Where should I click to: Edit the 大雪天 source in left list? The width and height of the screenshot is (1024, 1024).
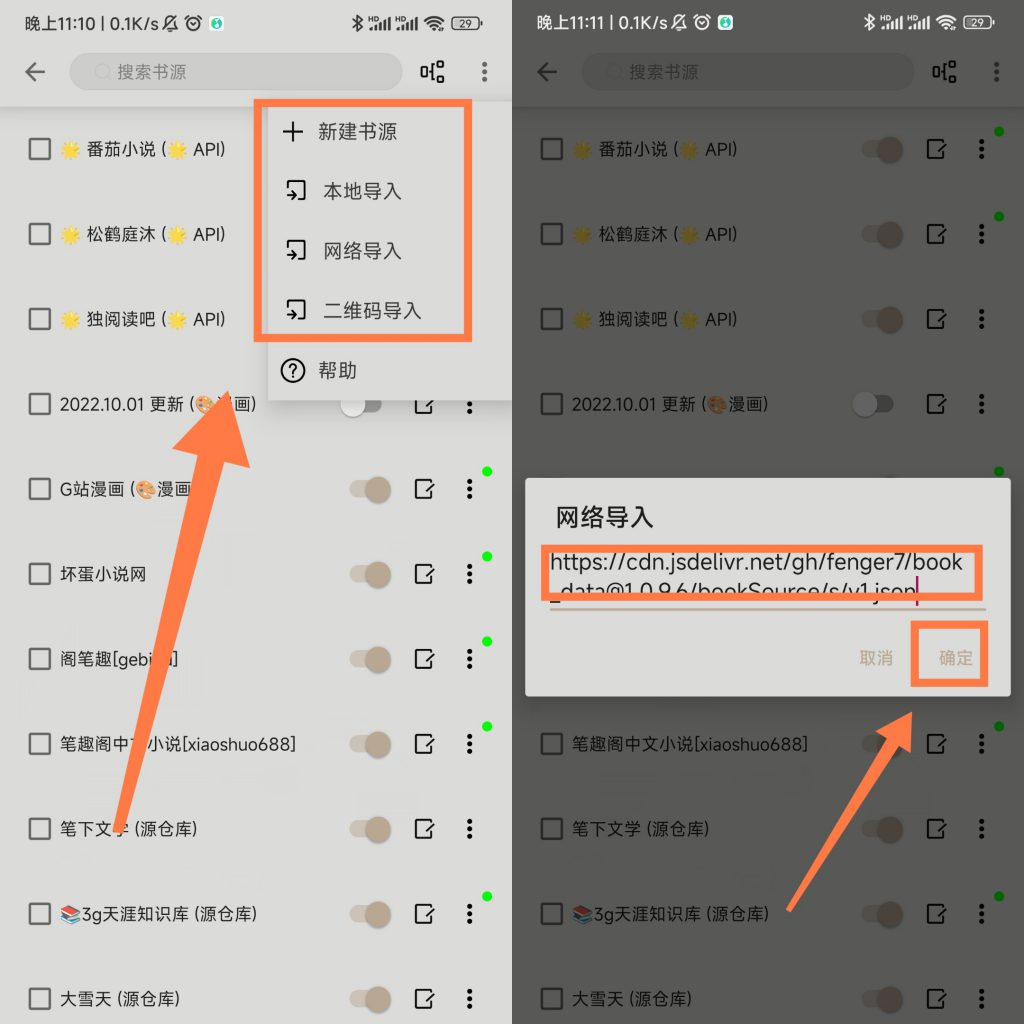pyautogui.click(x=424, y=999)
